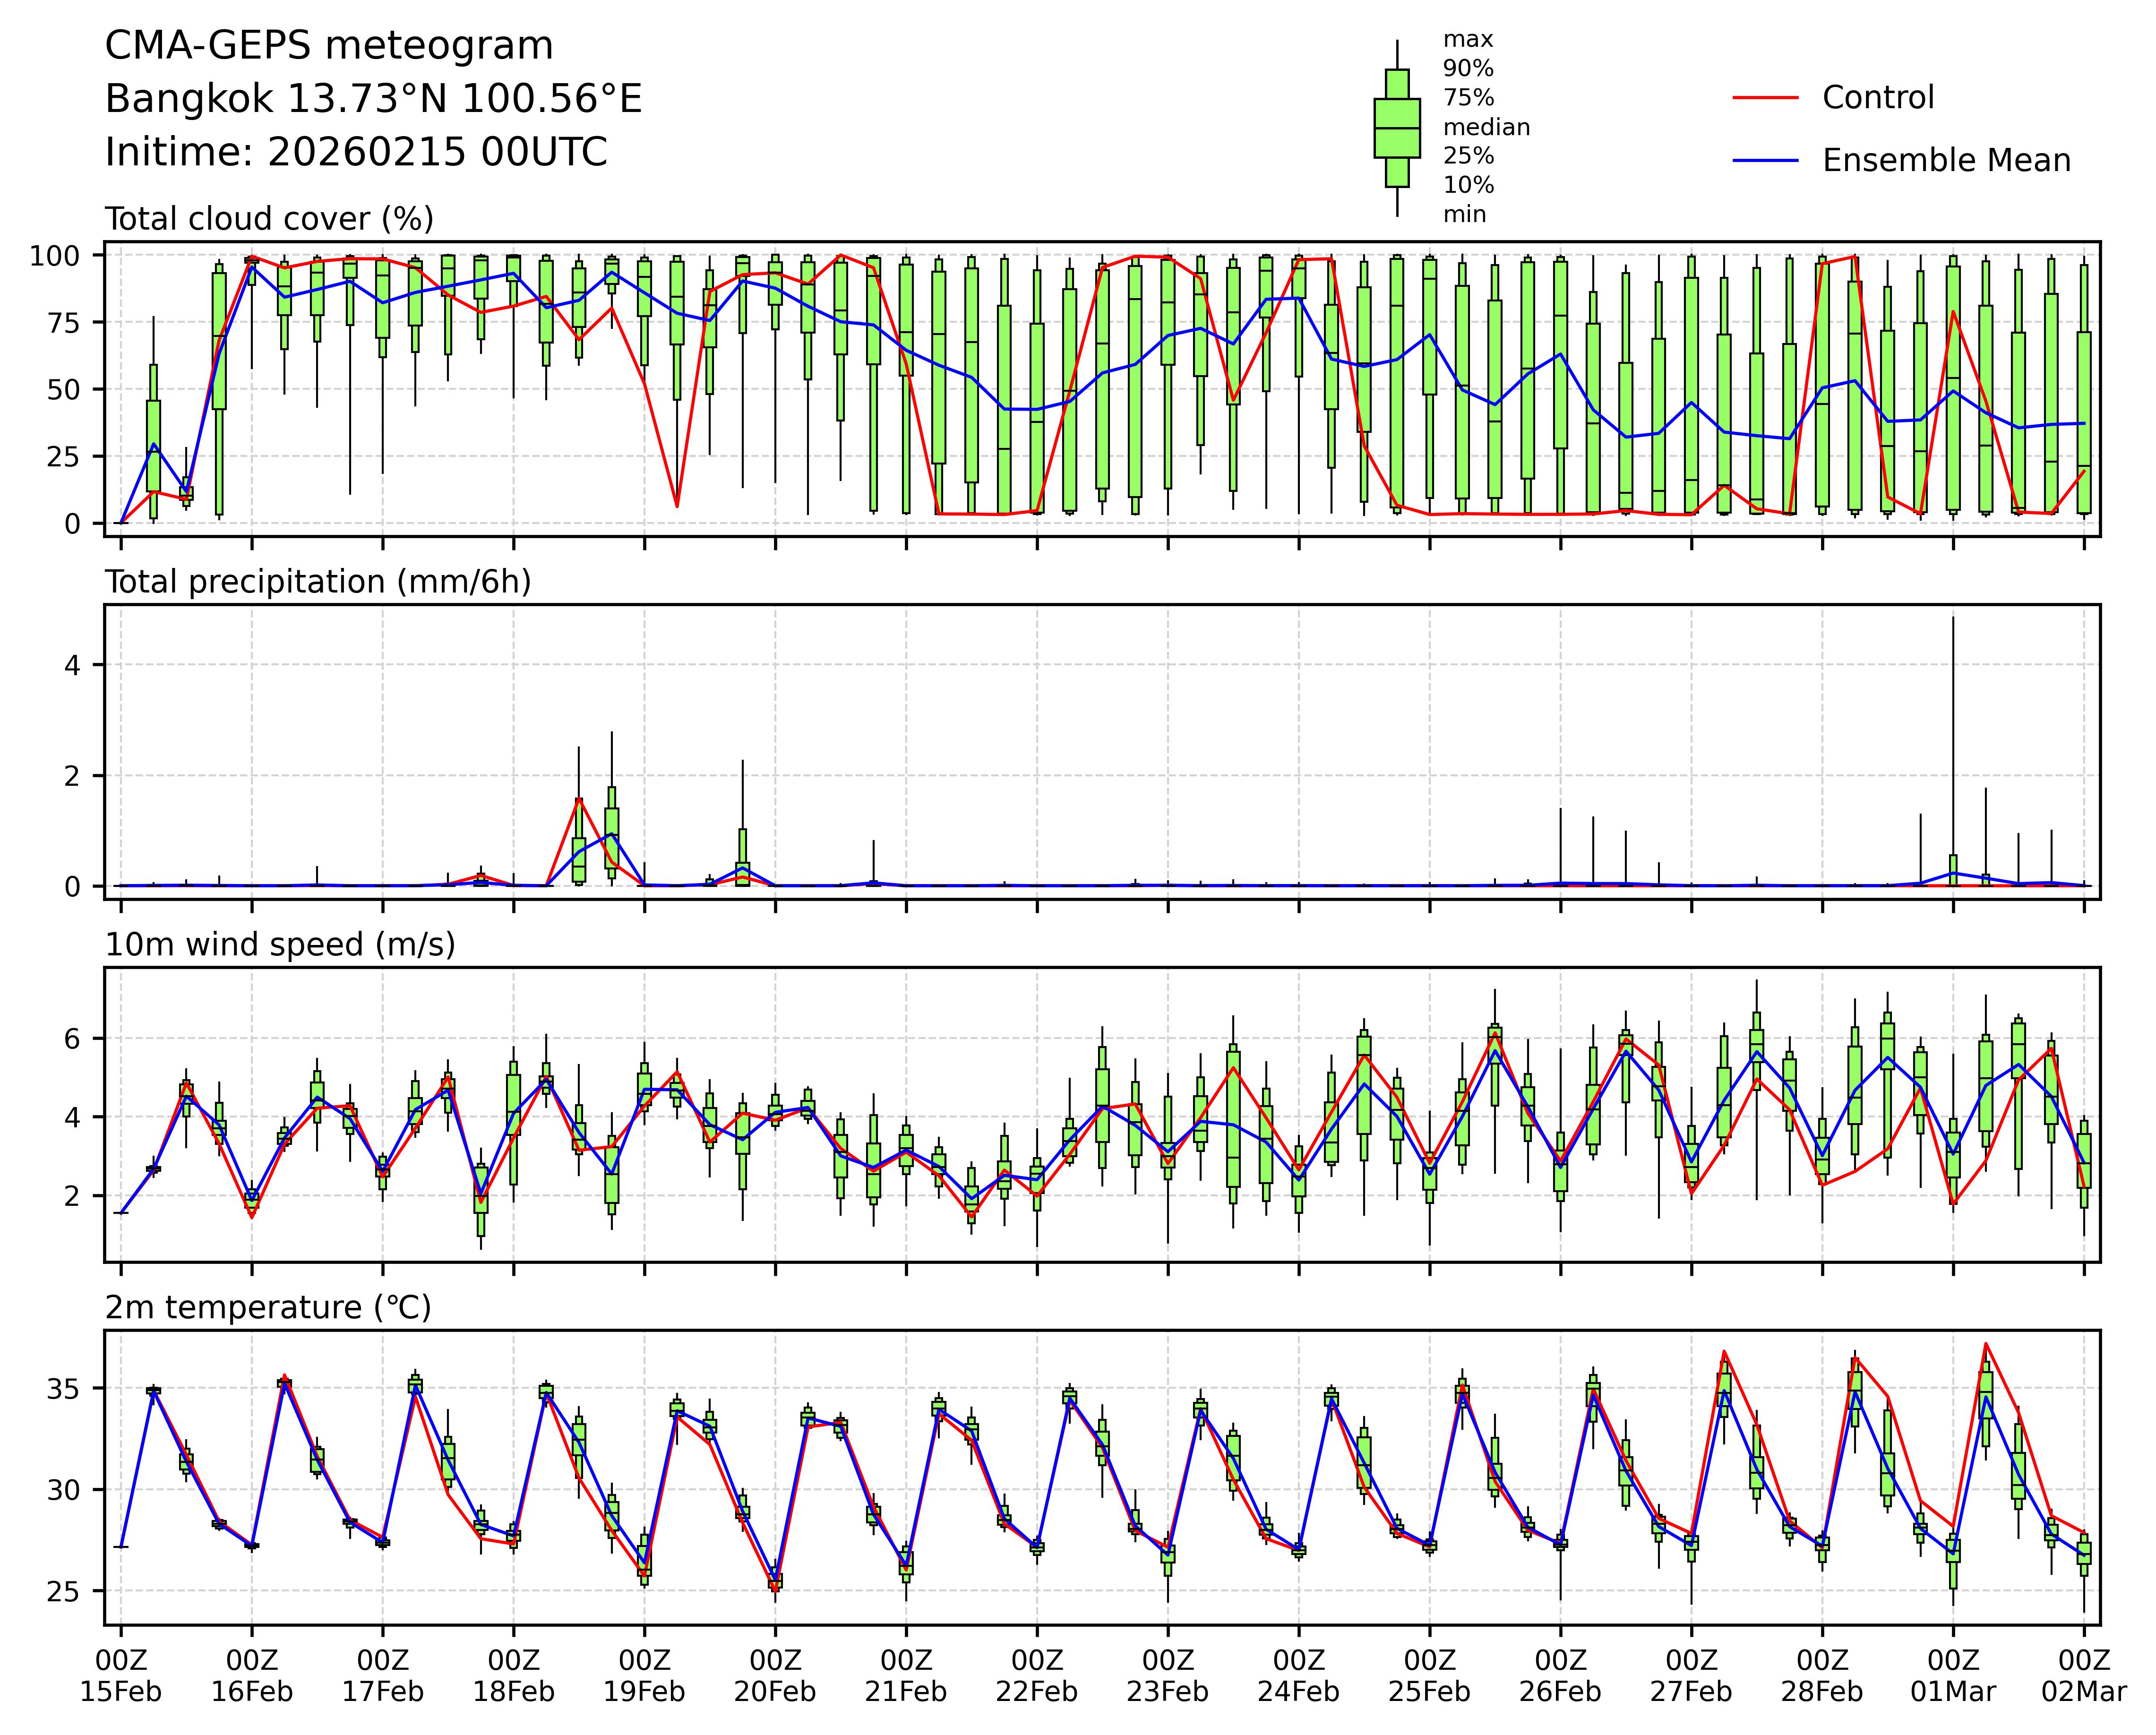
Task: Click the 00Z 15Feb axis label
Action: (x=121, y=1677)
